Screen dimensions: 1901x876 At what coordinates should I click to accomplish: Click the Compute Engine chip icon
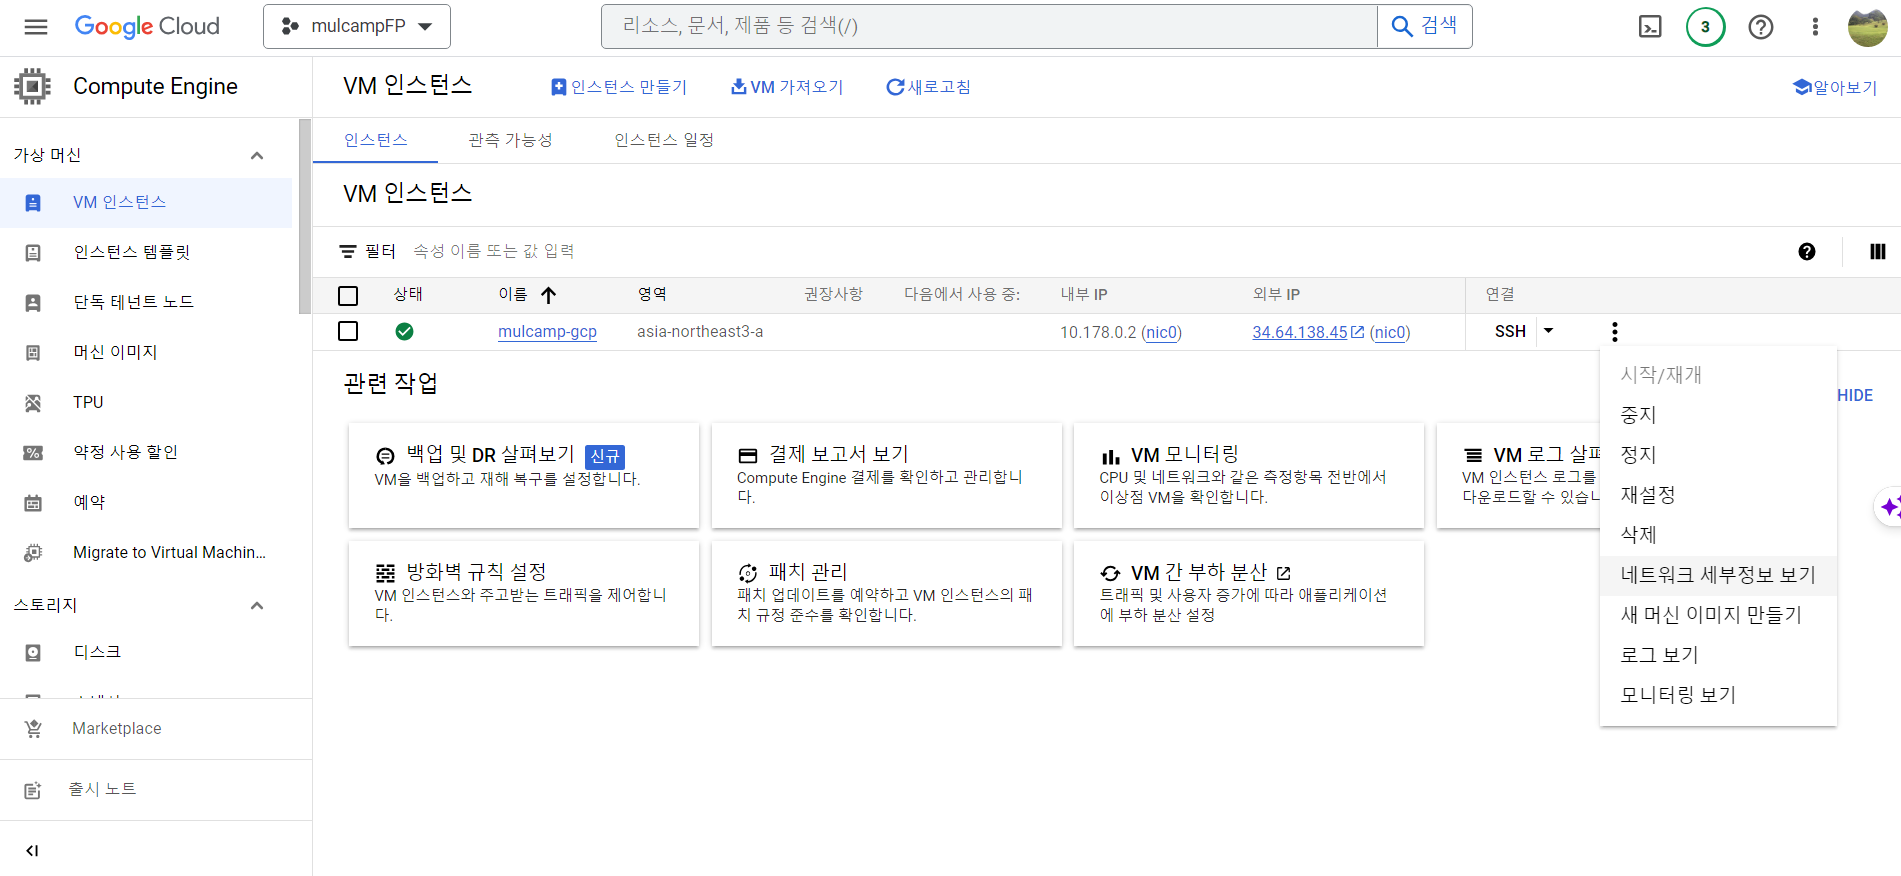click(x=32, y=86)
